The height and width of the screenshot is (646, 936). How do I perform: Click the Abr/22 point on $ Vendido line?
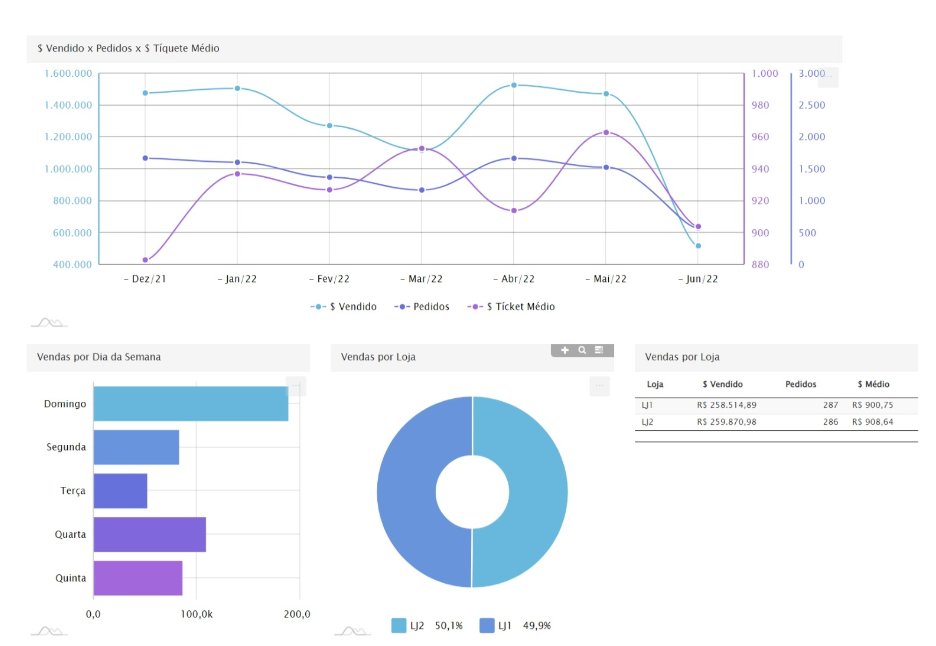tap(513, 85)
